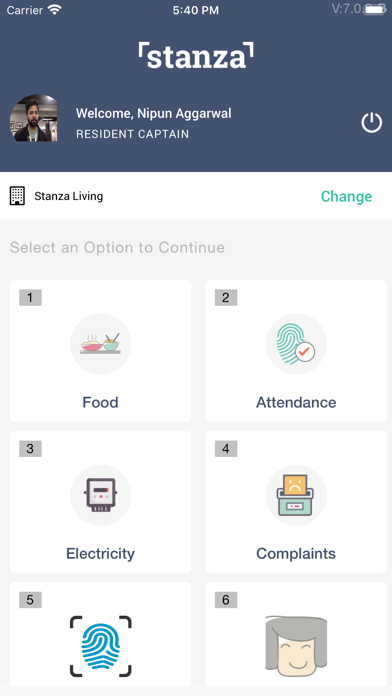Tap the Attendance label

tap(296, 403)
